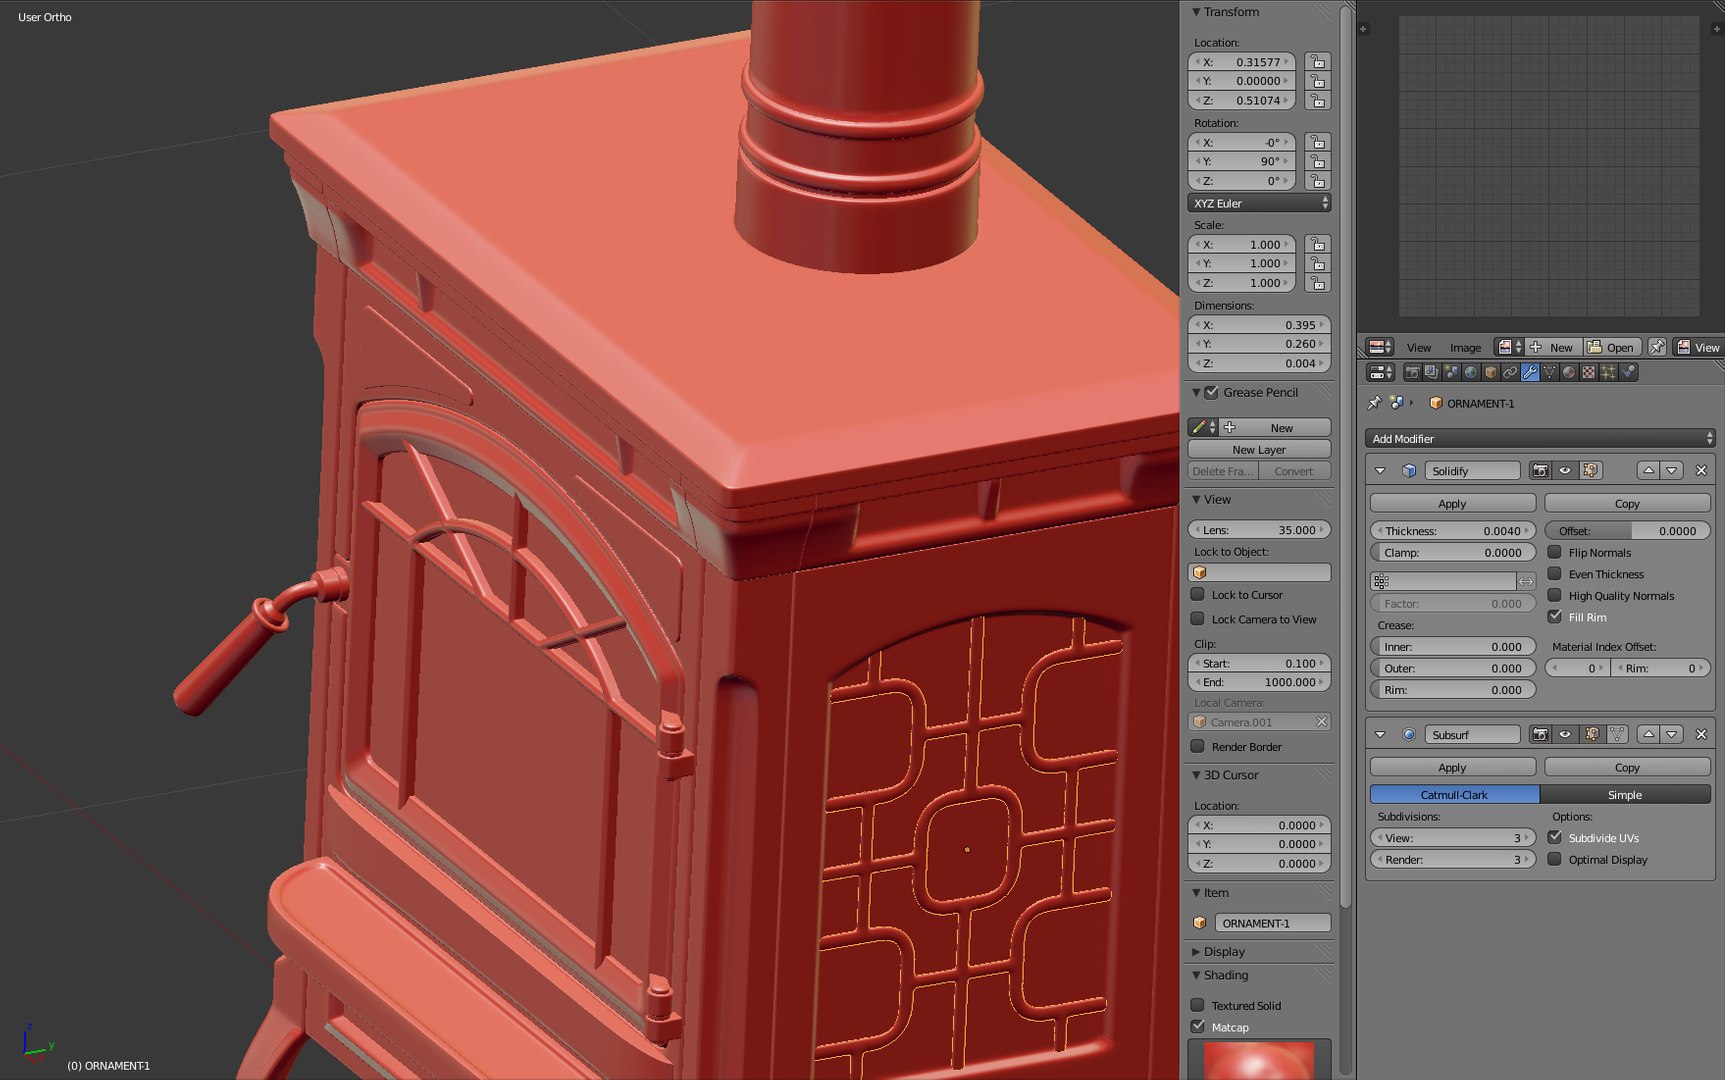This screenshot has width=1725, height=1080.
Task: Enable Lock Camera to View checkbox
Action: click(x=1197, y=619)
